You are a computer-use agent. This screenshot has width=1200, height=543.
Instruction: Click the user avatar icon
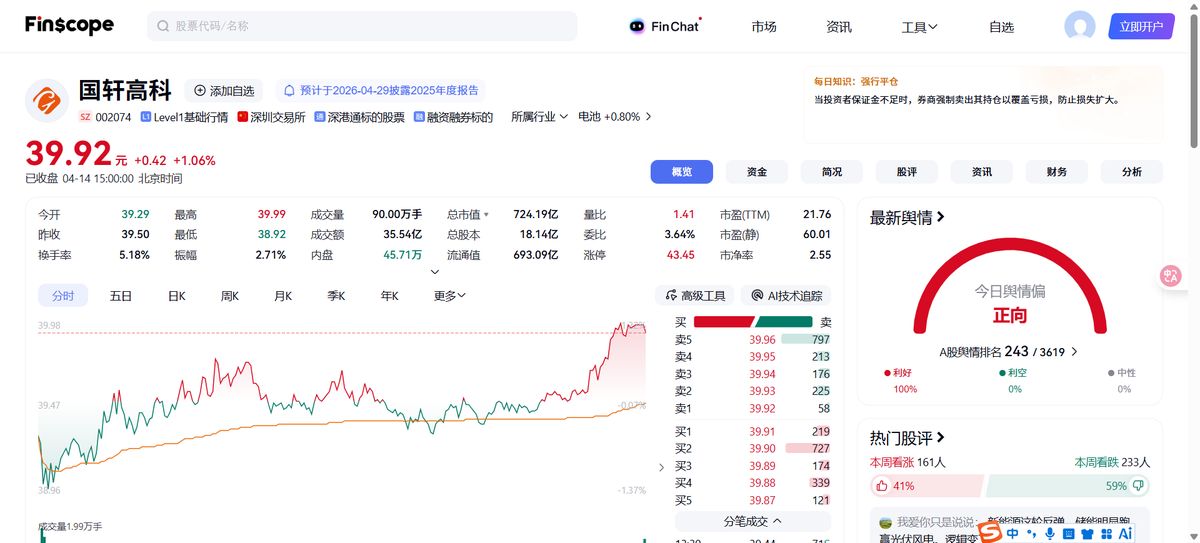(x=1079, y=27)
